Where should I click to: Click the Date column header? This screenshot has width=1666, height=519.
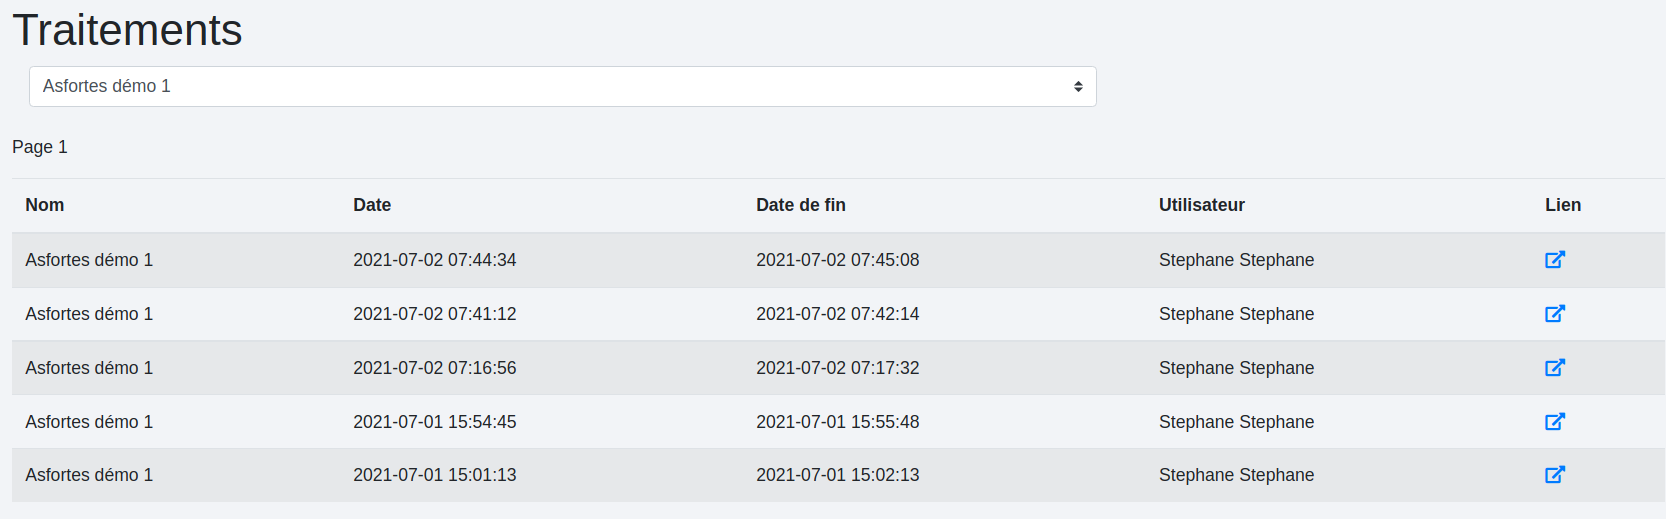tap(372, 205)
